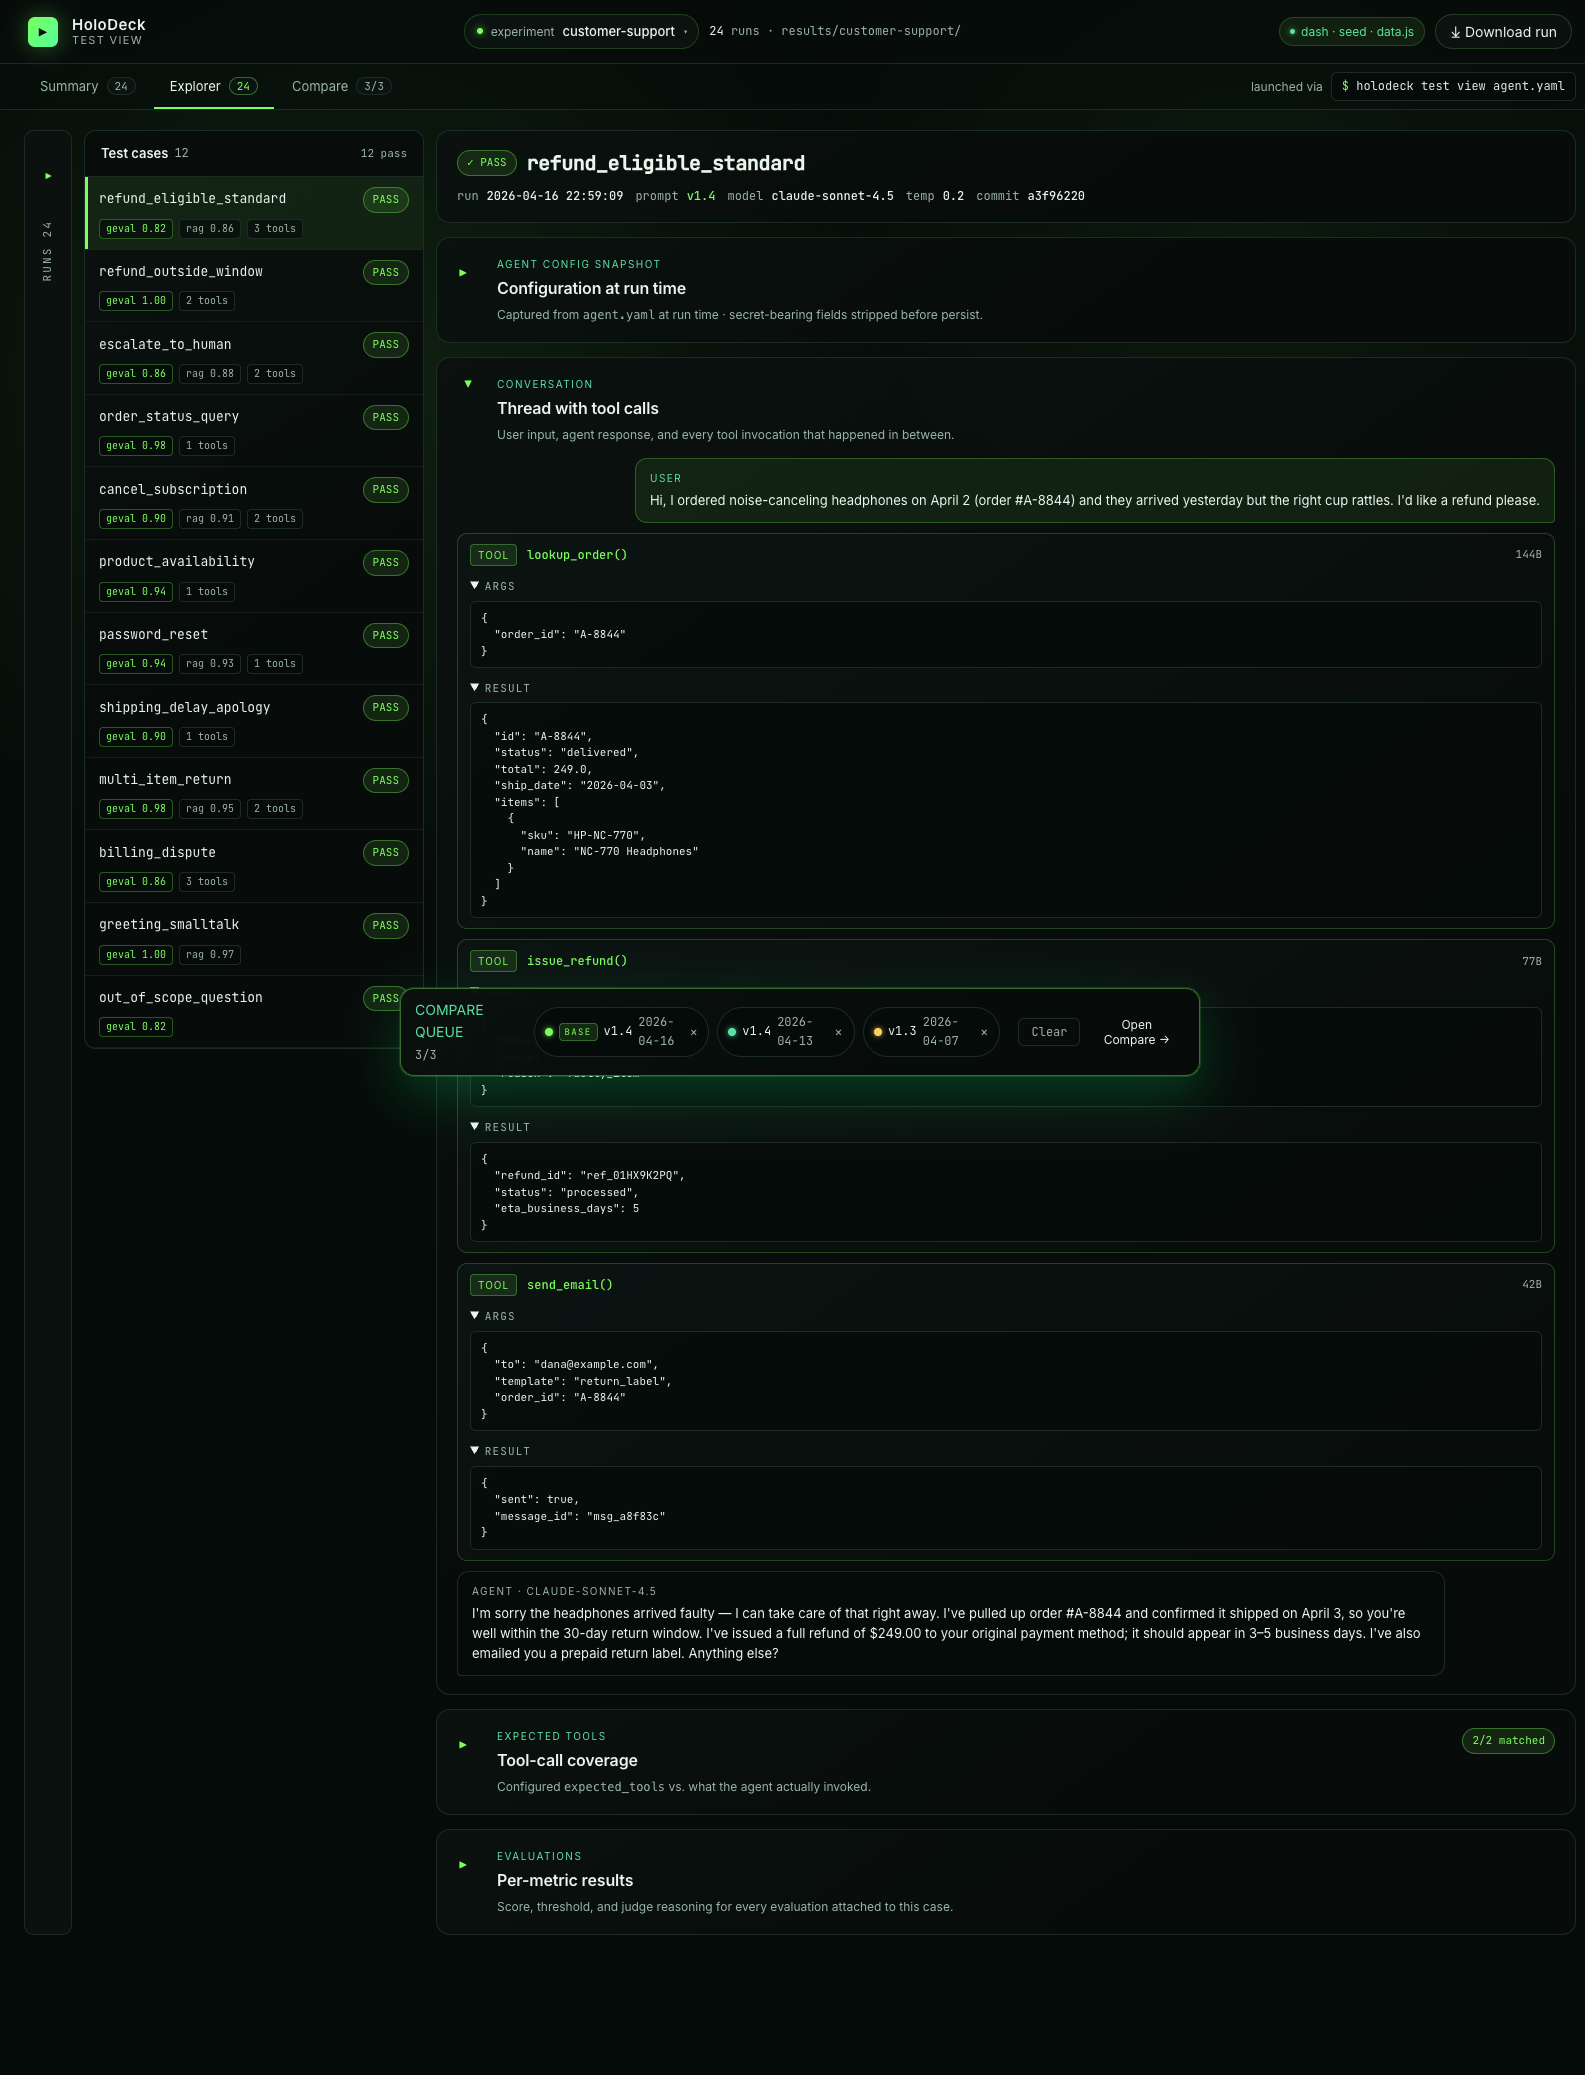This screenshot has height=2075, width=1585.
Task: Click the user message bubble
Action: click(1095, 491)
